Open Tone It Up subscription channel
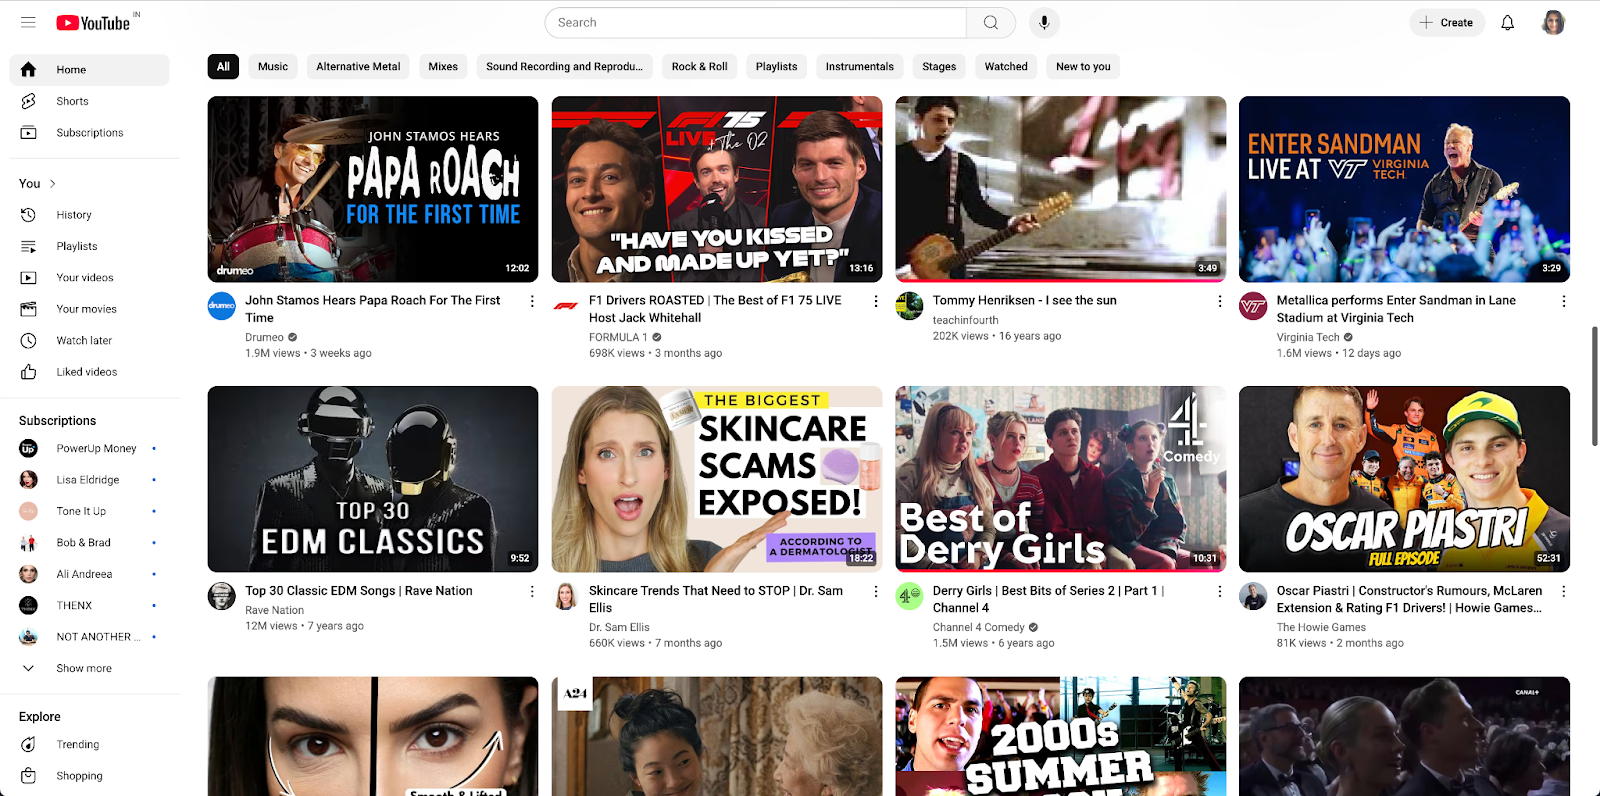Image resolution: width=1600 pixels, height=796 pixels. 89,512
